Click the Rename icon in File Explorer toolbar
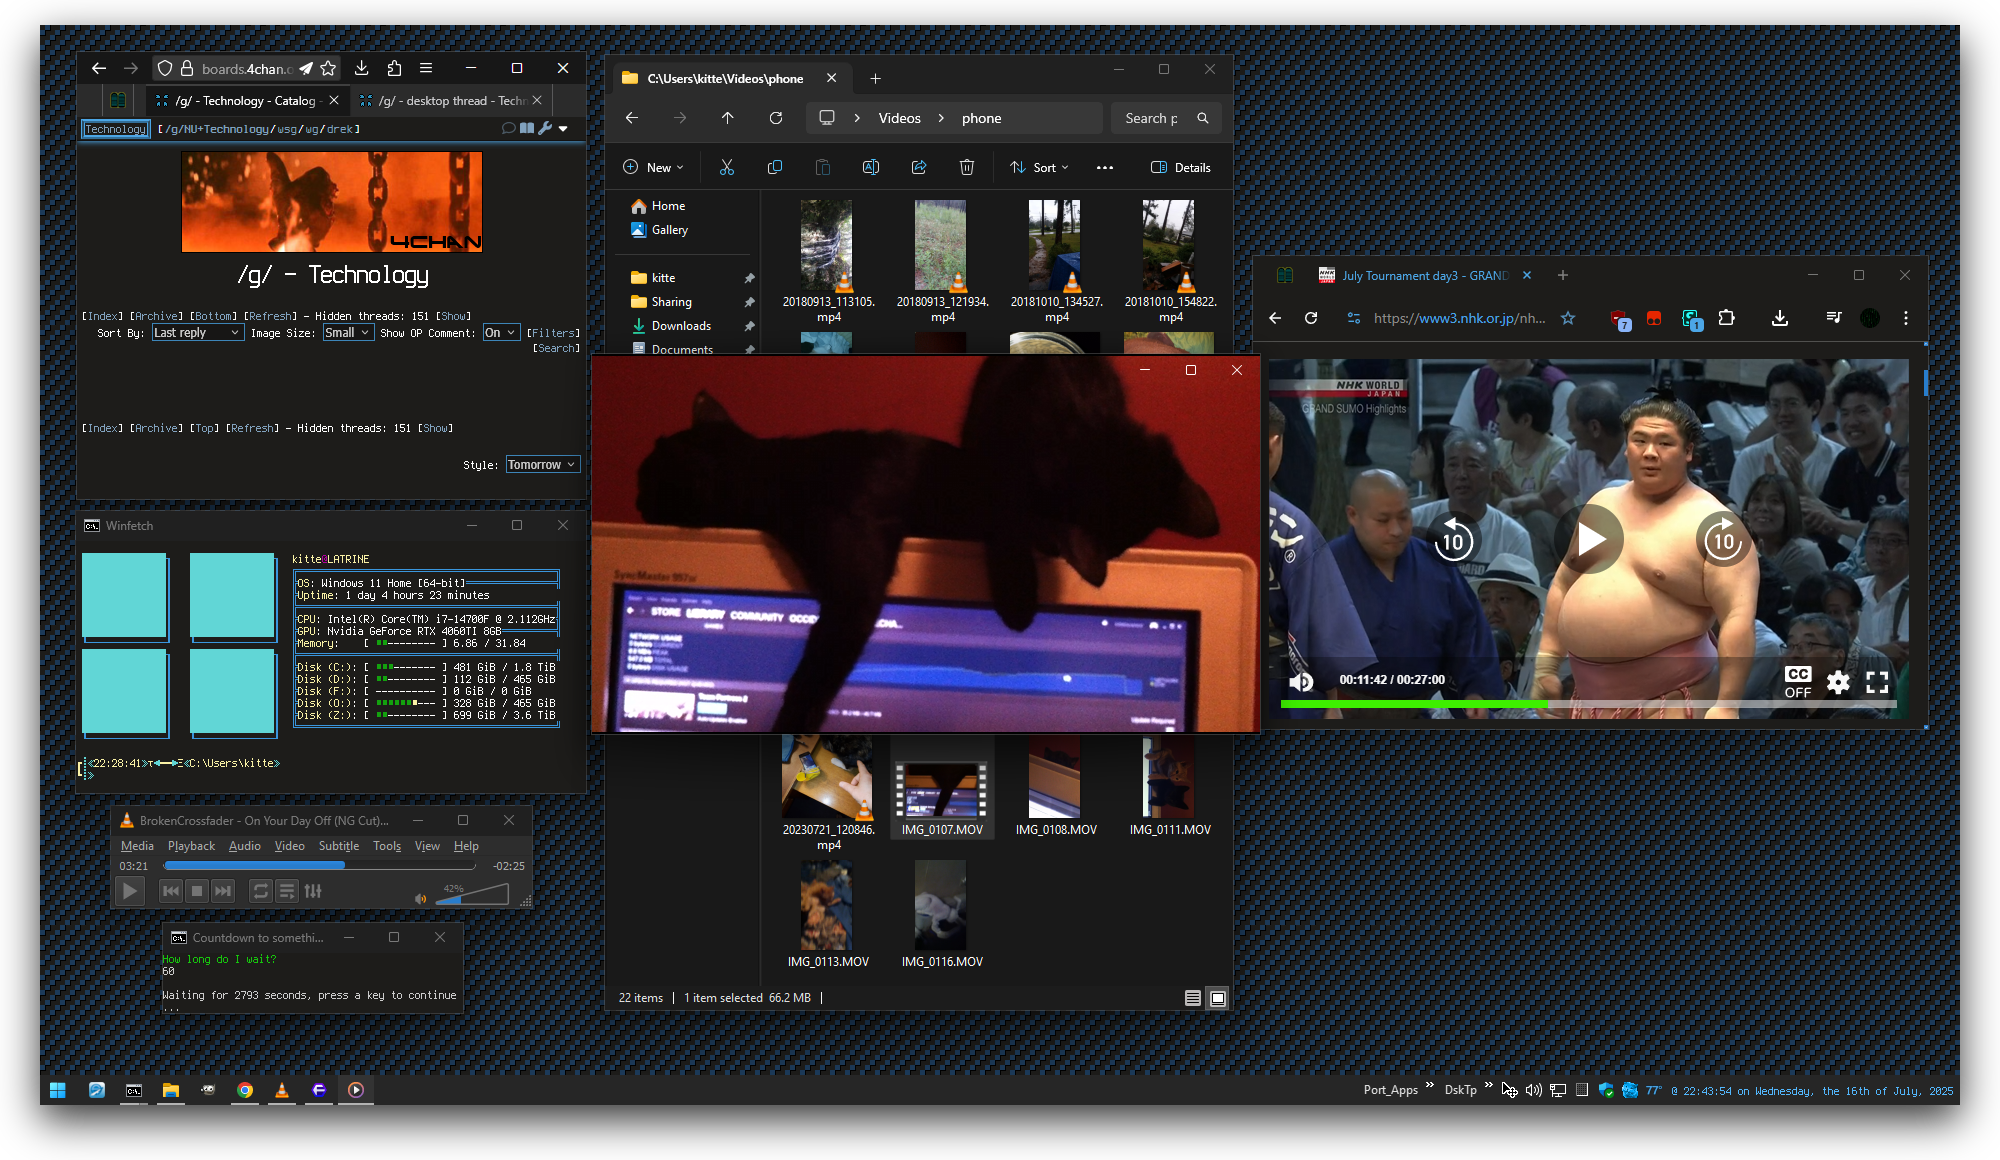 pos(870,167)
